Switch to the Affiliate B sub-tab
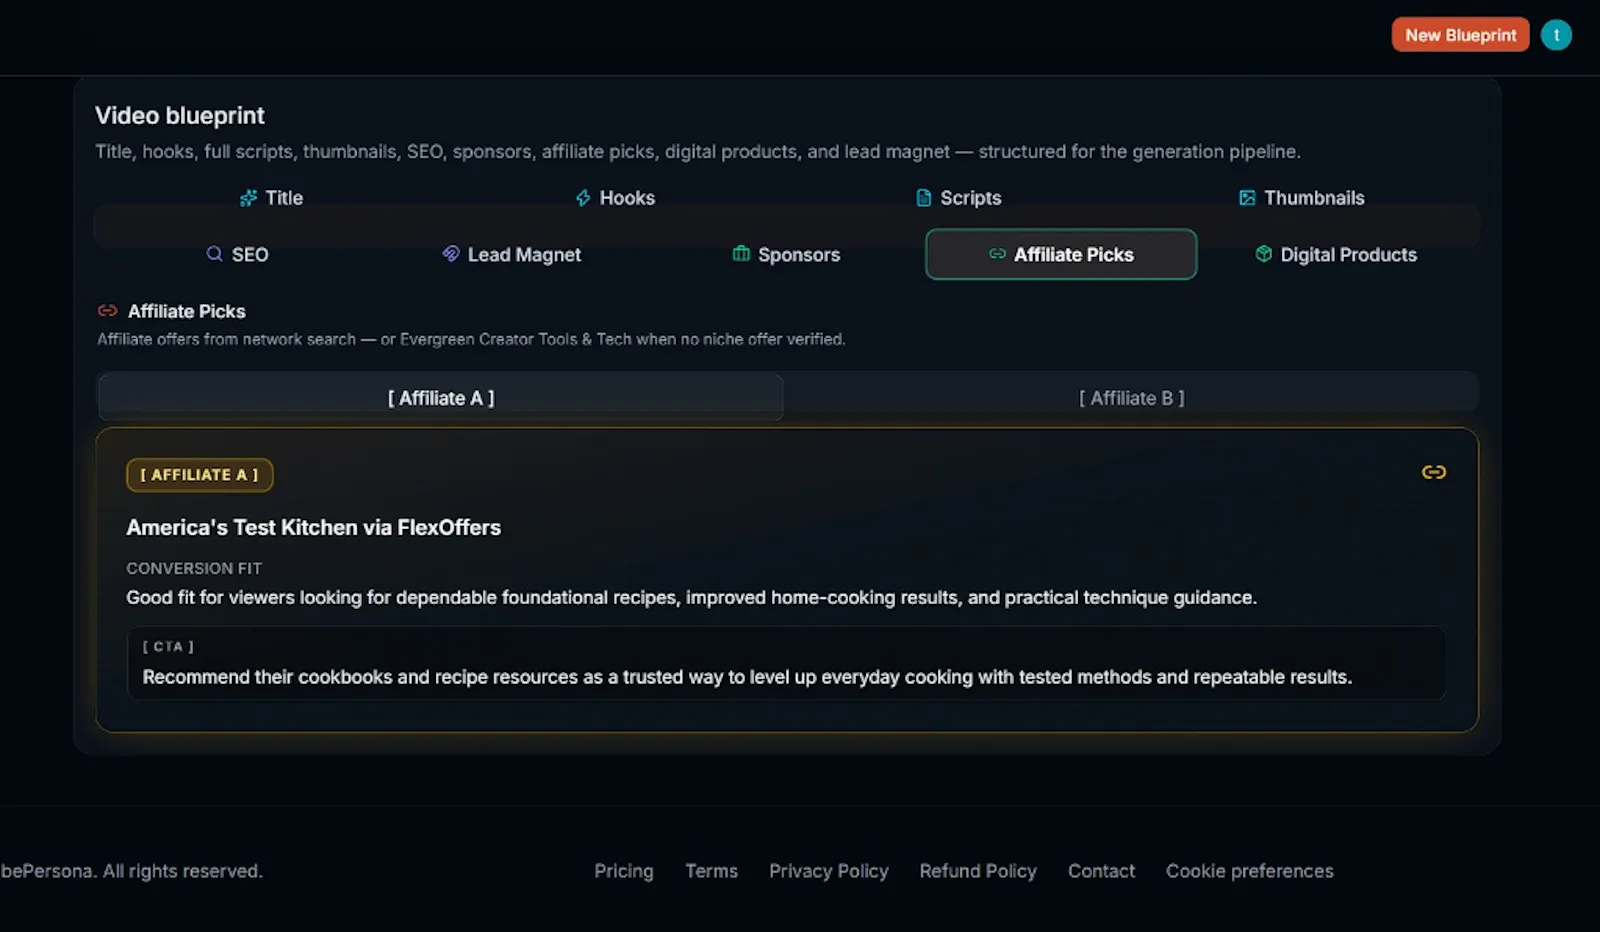Viewport: 1600px width, 932px height. 1131,398
